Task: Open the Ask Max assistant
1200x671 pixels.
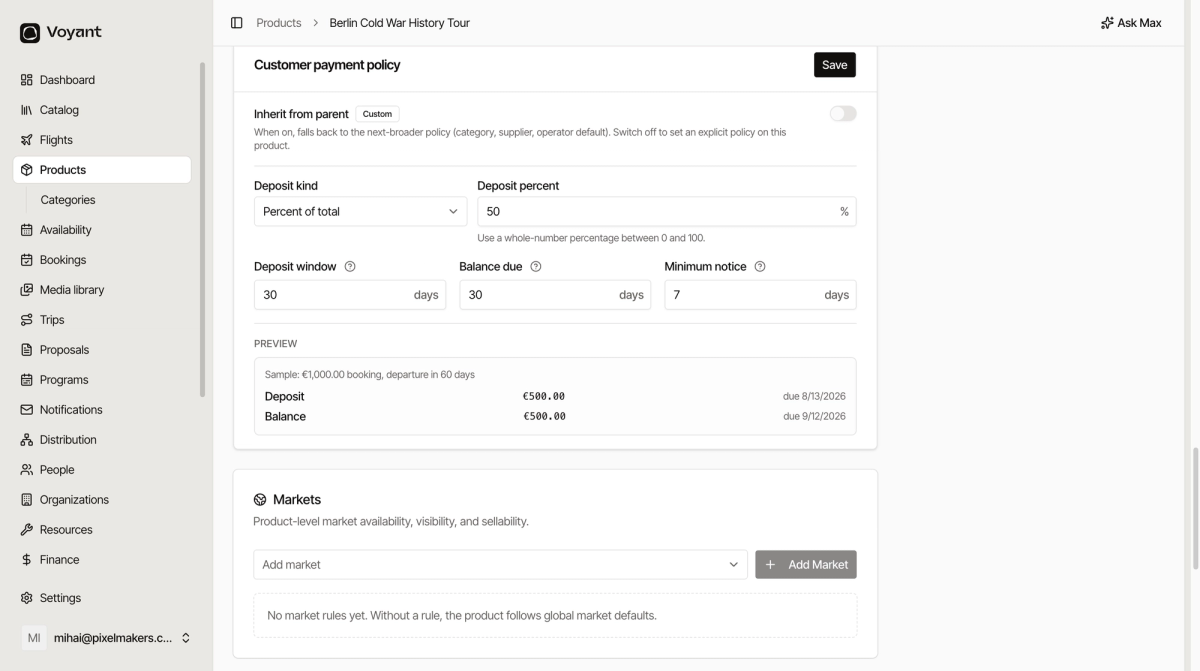Action: [x=1131, y=23]
